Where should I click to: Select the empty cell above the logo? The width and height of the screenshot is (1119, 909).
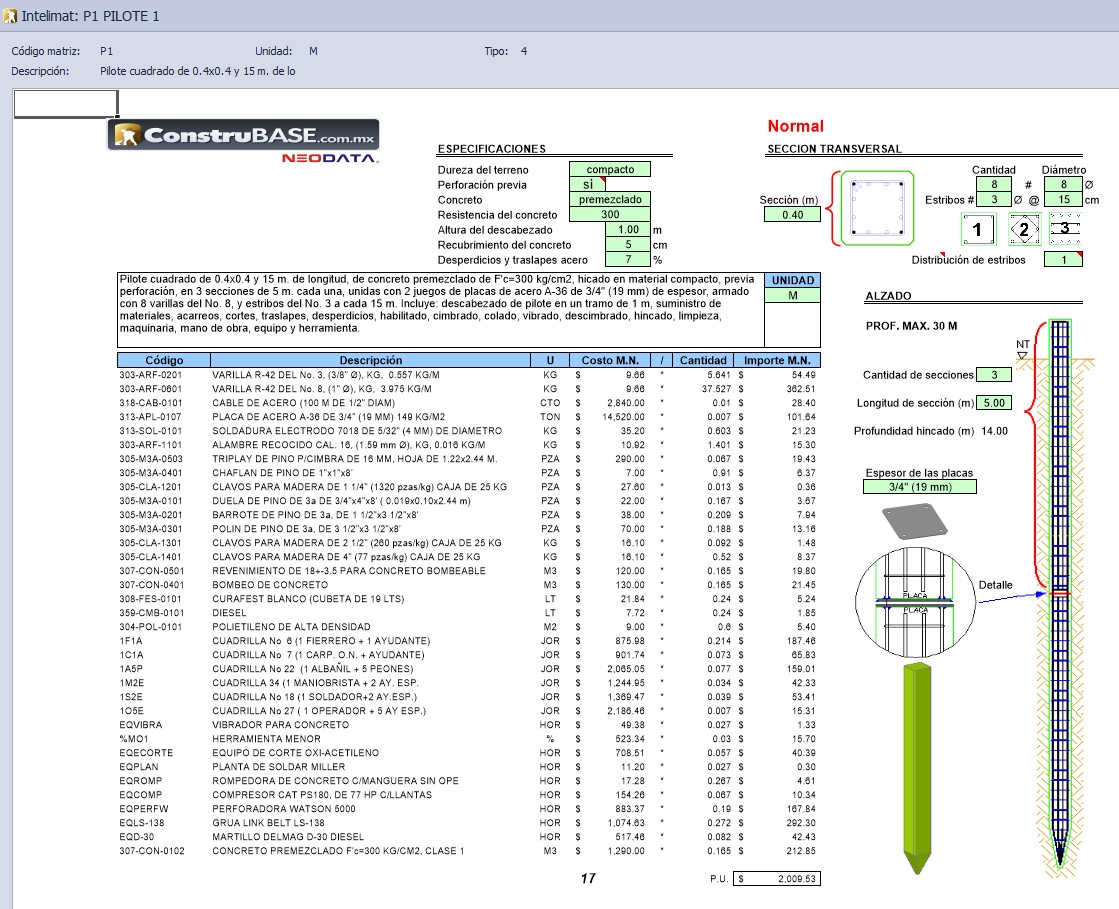(x=66, y=103)
